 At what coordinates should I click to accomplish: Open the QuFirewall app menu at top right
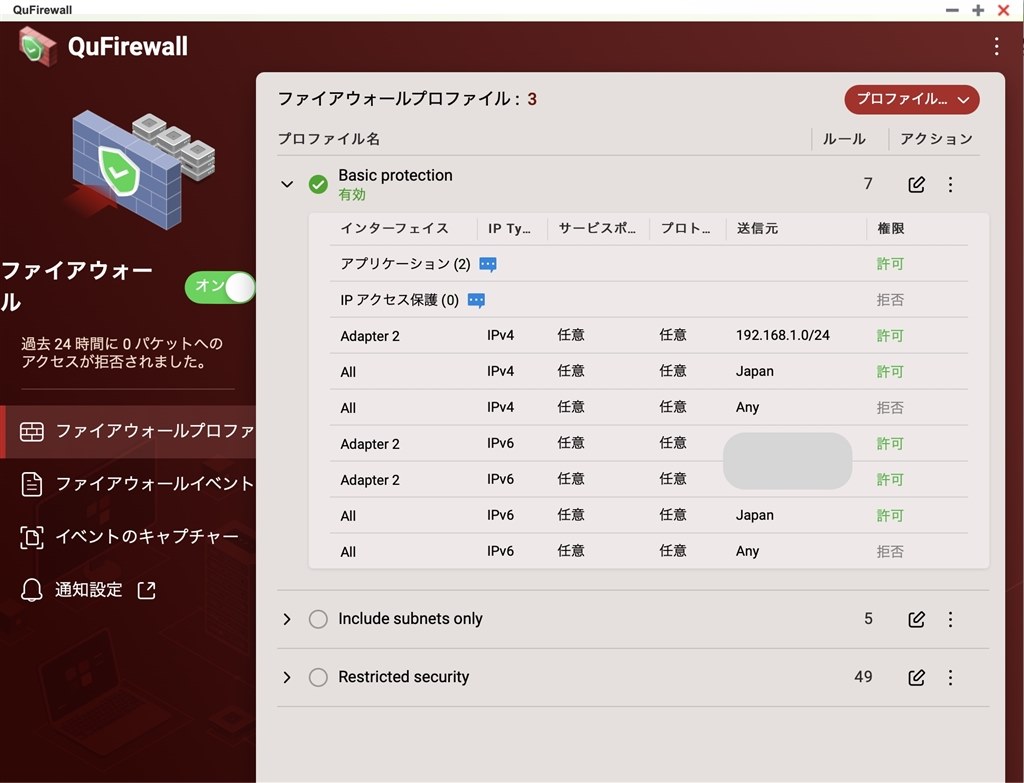[996, 46]
